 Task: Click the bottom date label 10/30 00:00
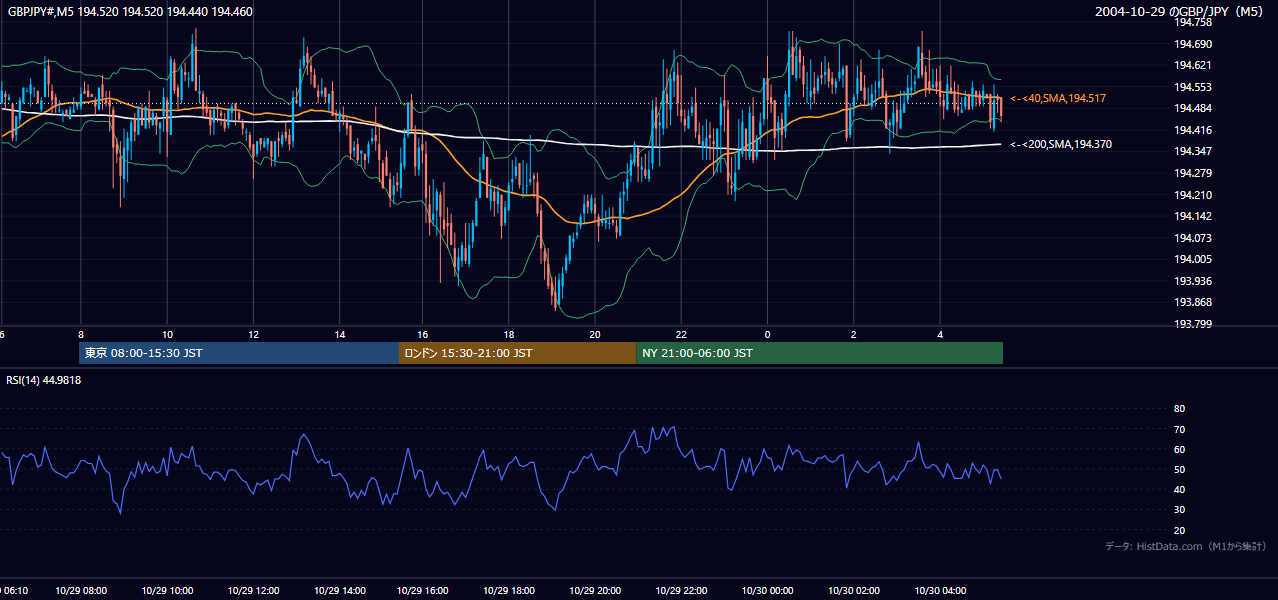click(x=767, y=591)
